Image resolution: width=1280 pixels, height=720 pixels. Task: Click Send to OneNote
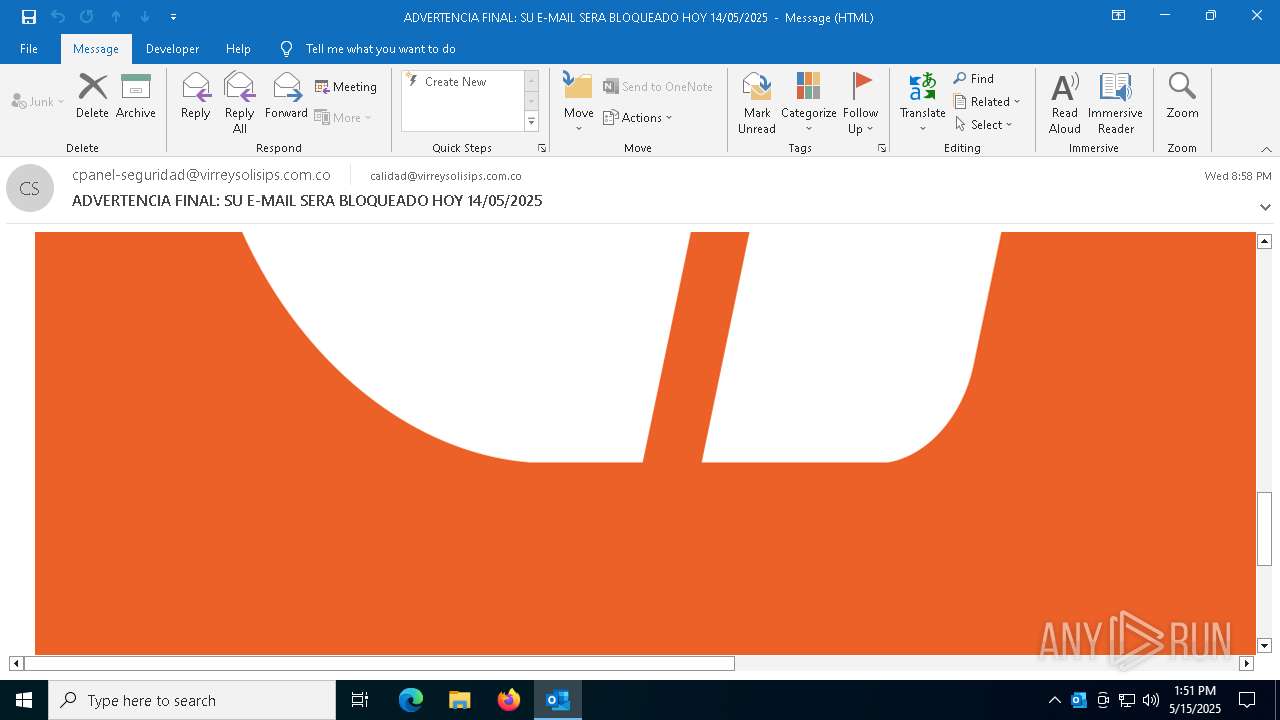pos(658,87)
